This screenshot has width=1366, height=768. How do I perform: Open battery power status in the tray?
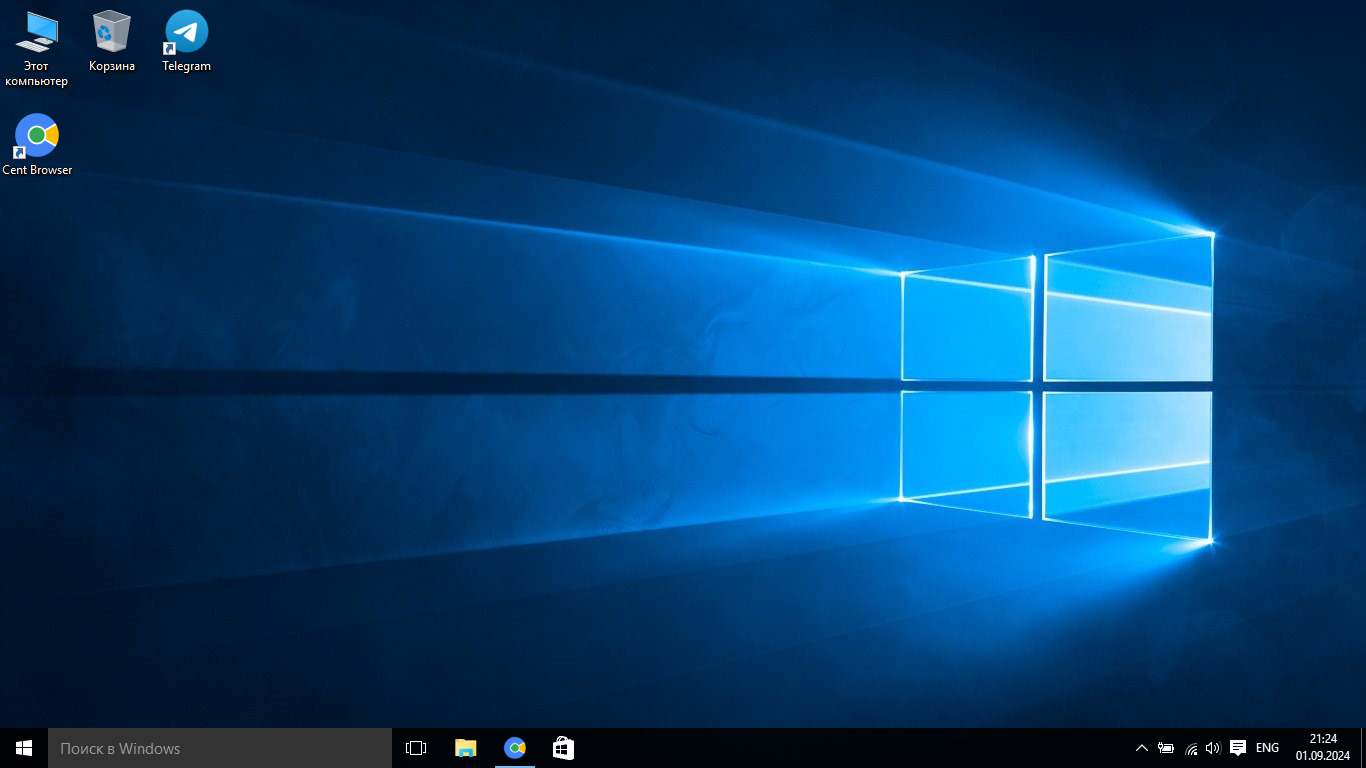(1166, 748)
